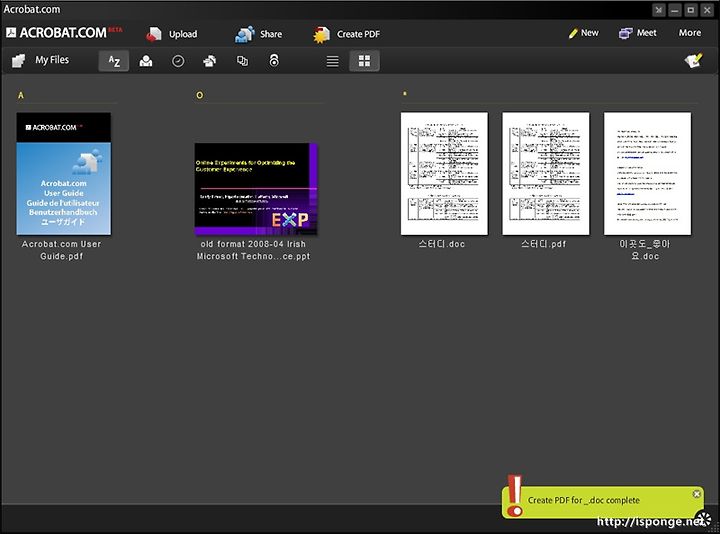Sort files by shared-with icon
720x534 pixels.
210,61
